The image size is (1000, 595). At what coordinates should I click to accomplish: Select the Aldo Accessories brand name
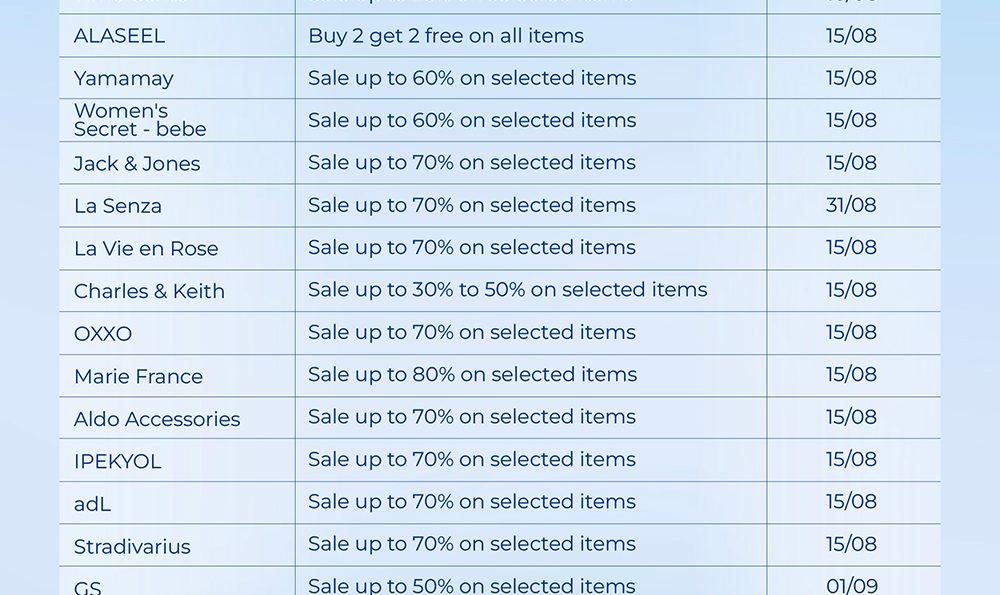click(157, 419)
